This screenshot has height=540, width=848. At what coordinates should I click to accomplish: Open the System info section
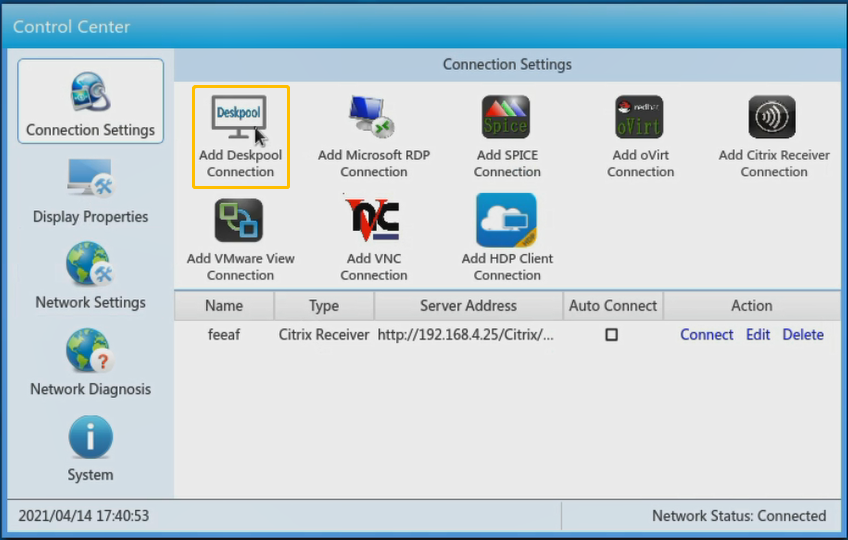coord(90,449)
